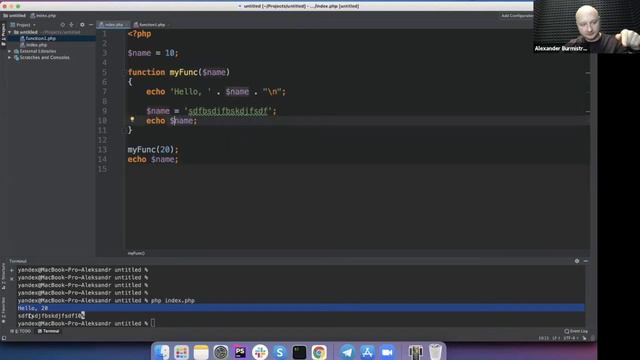This screenshot has height=360, width=640.
Task: Click the locate file crosshair icon in Project panel
Action: tap(62, 25)
